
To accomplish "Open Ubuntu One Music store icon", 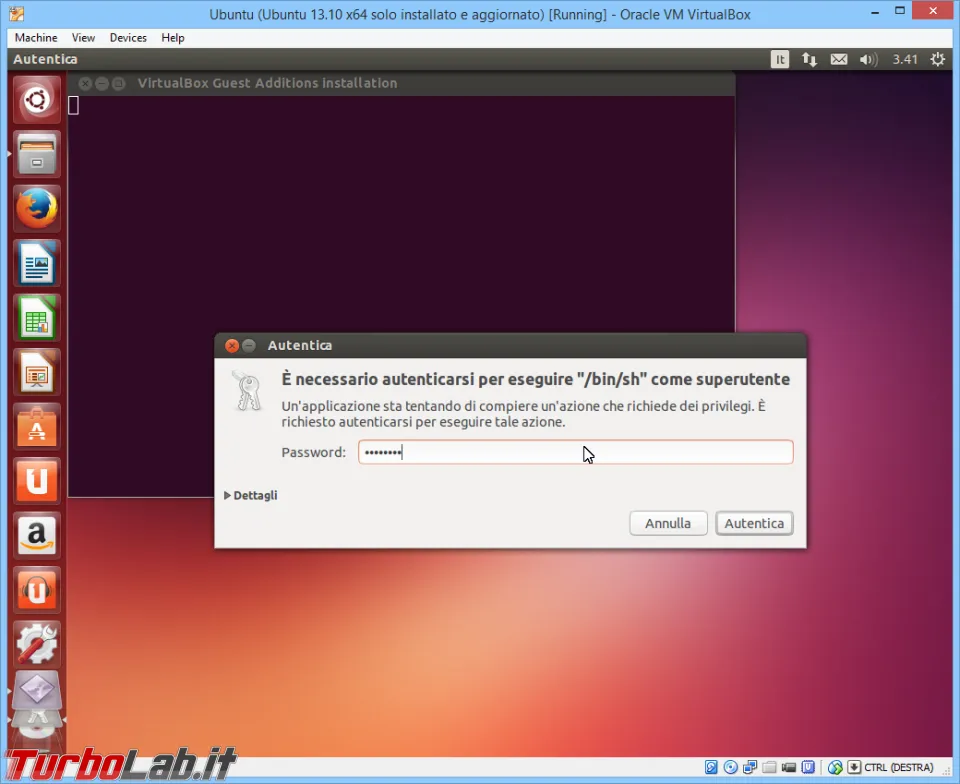I will coord(37,590).
